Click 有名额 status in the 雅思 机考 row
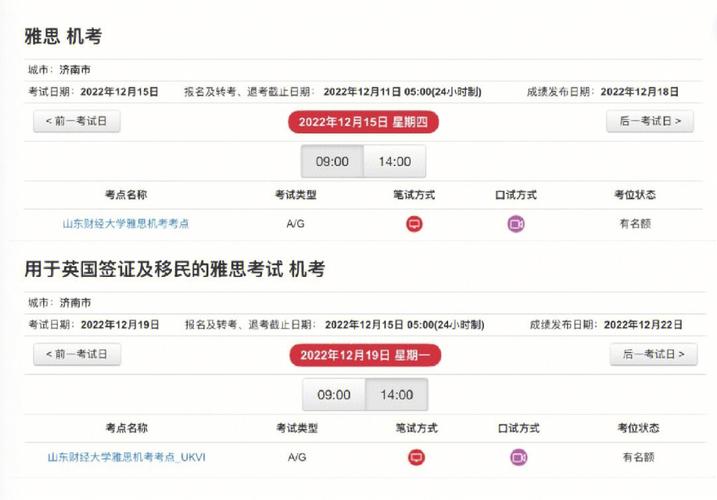Image resolution: width=717 pixels, height=500 pixels. tap(635, 224)
